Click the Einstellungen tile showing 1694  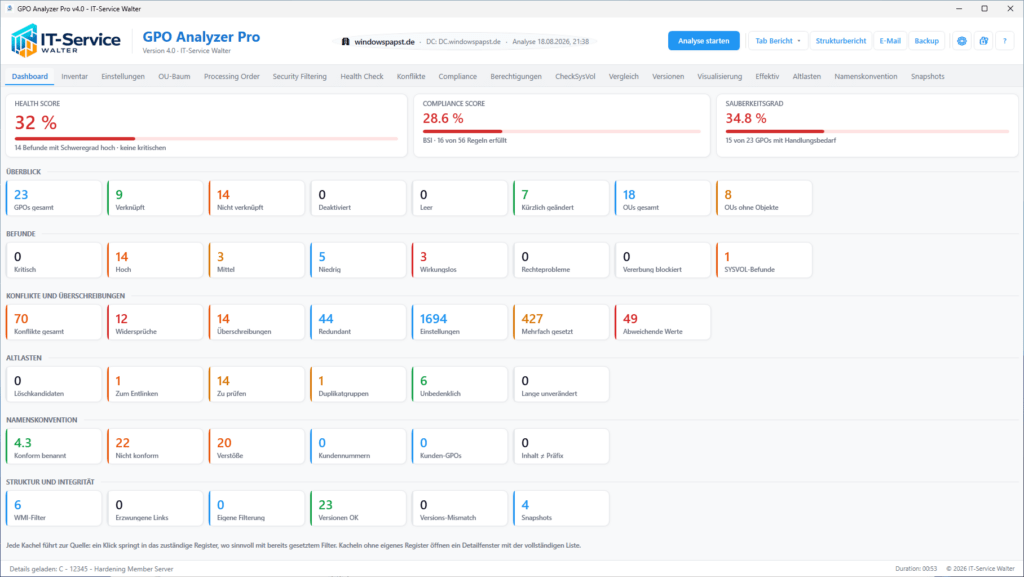(460, 322)
